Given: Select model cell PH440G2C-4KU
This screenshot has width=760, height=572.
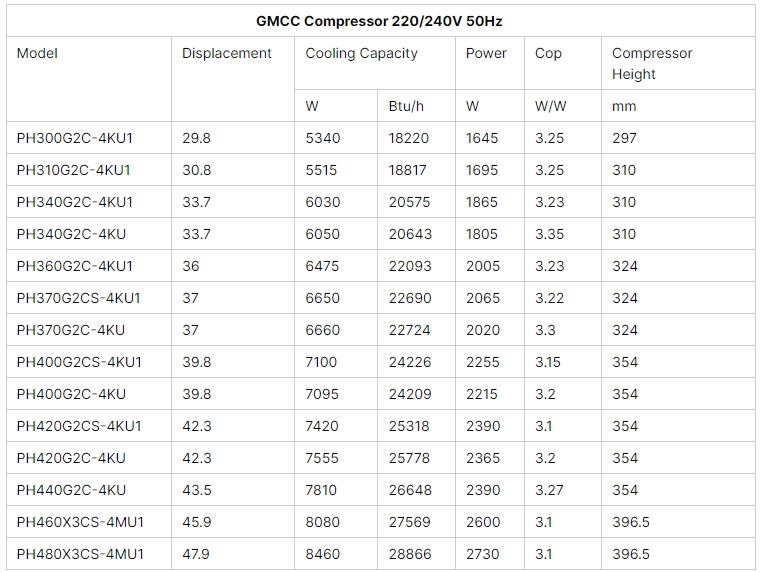Looking at the screenshot, I should tap(71, 490).
